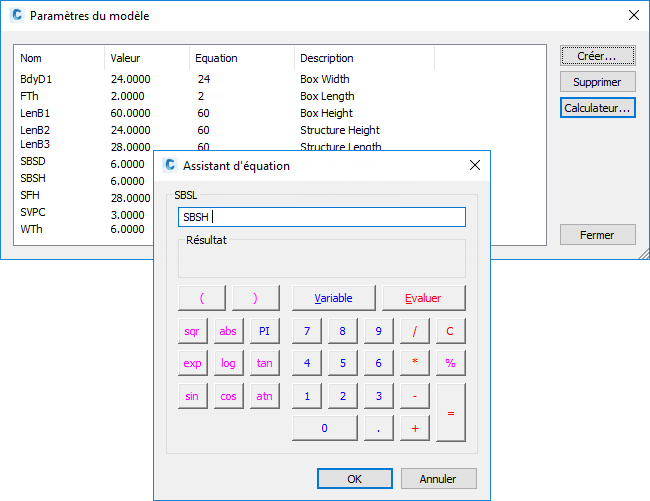Screen dimensions: 650x501
Task: Click the multiply asterisk key
Action: 415,363
